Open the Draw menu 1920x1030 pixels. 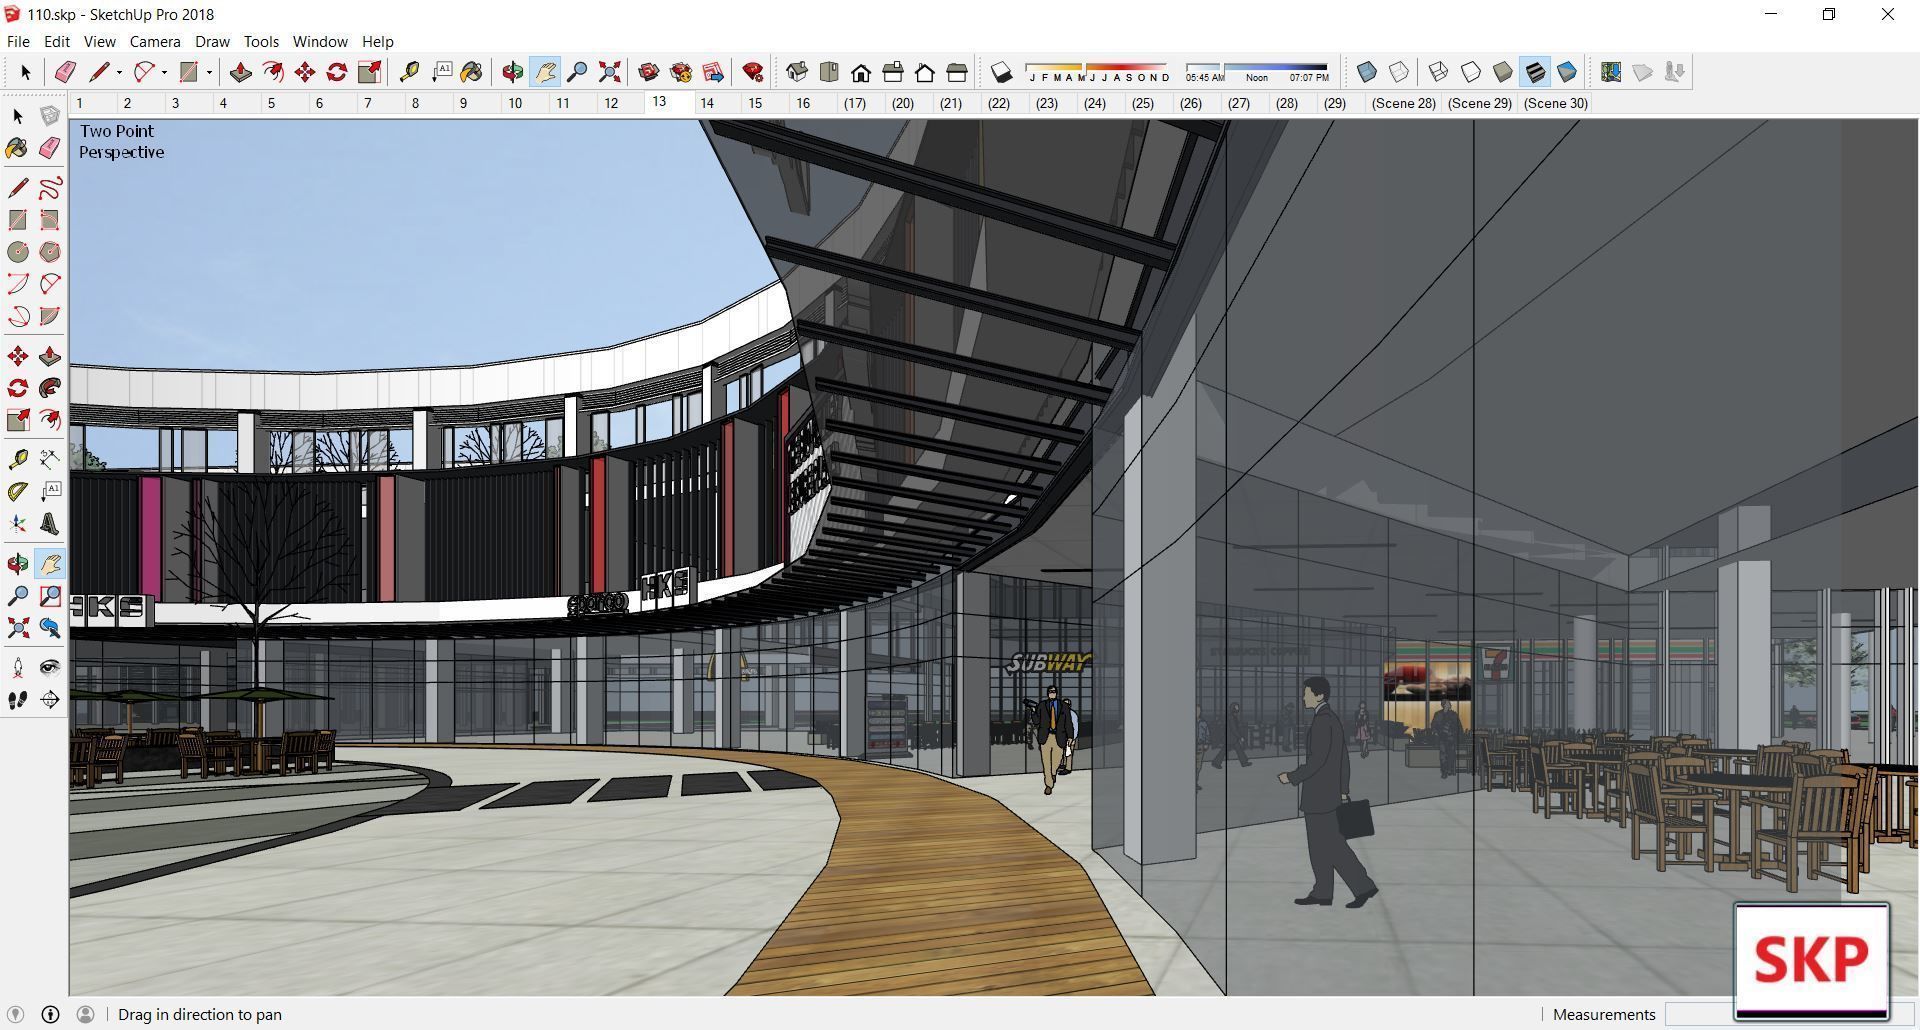212,41
